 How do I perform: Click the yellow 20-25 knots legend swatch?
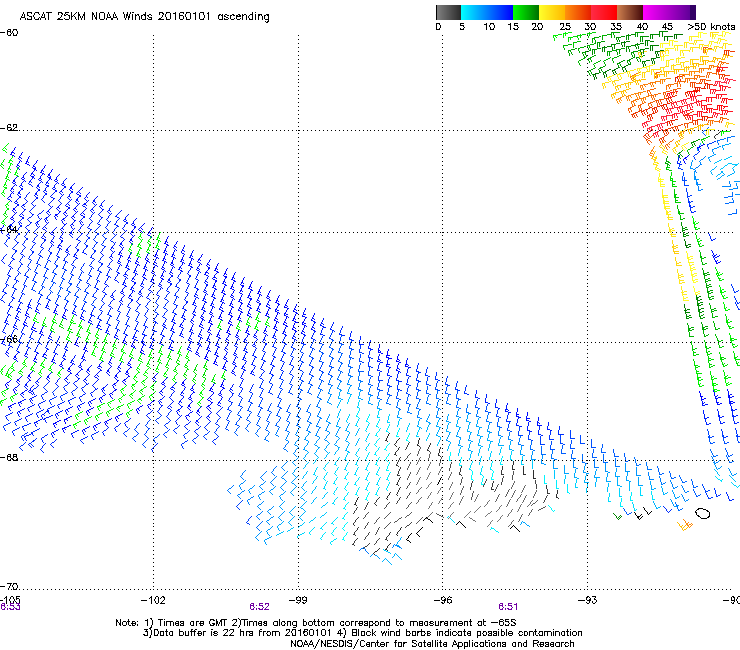click(552, 12)
